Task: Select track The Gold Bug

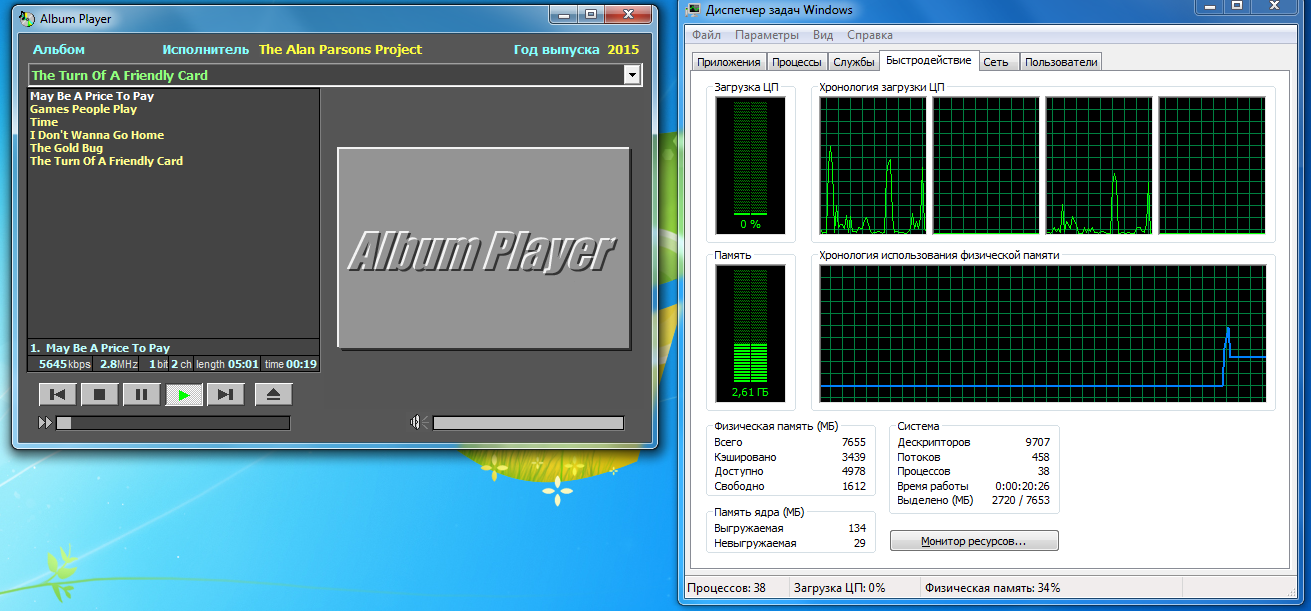Action: 66,148
